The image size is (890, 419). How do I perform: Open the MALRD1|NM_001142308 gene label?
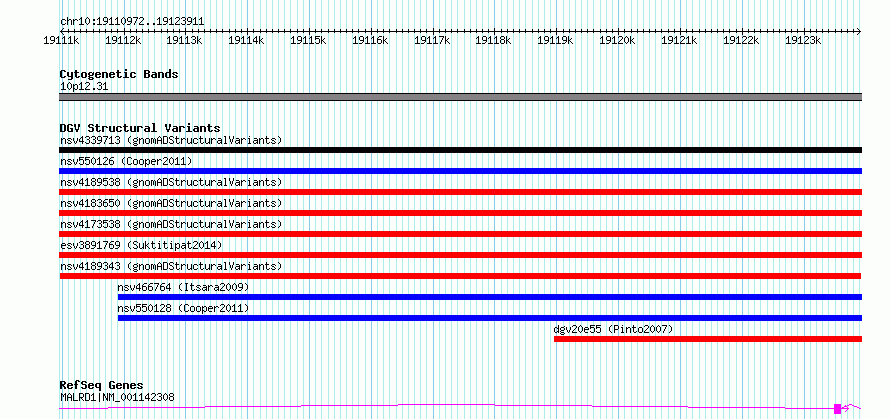117,397
